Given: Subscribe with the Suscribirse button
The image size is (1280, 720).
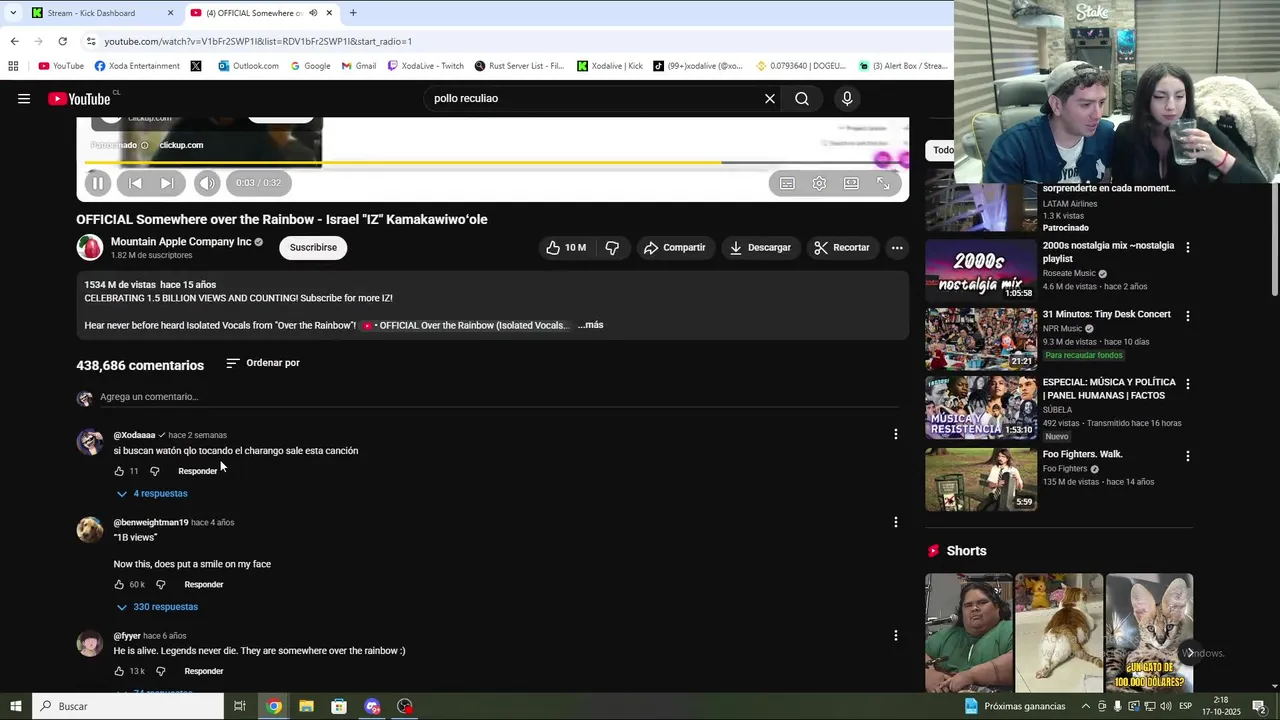Looking at the screenshot, I should [x=313, y=248].
